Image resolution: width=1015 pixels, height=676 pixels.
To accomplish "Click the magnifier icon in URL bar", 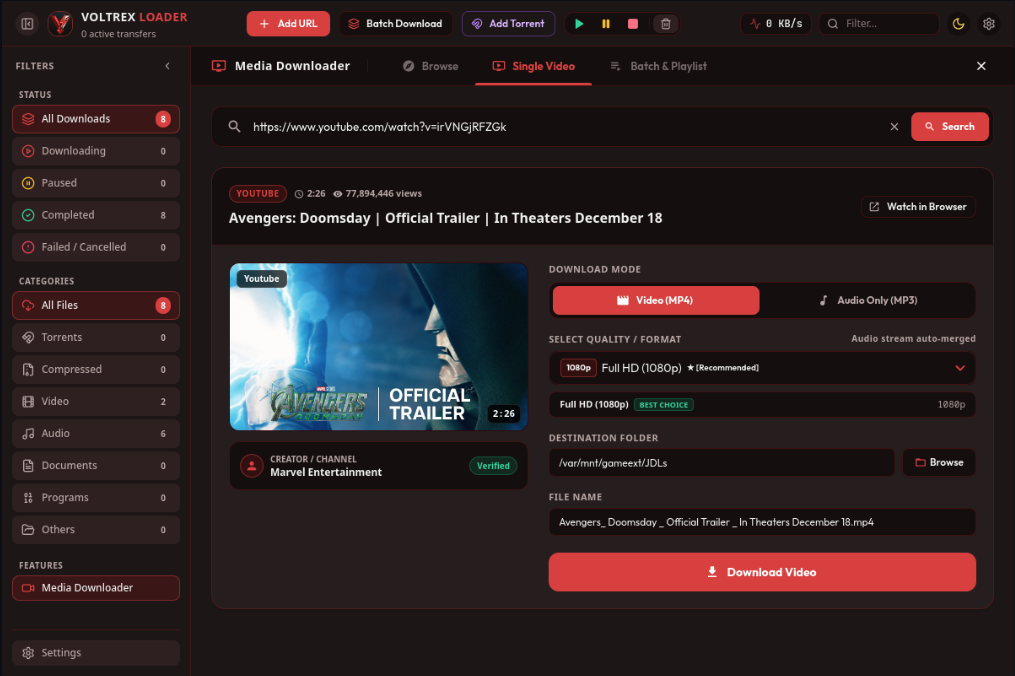I will pyautogui.click(x=234, y=127).
